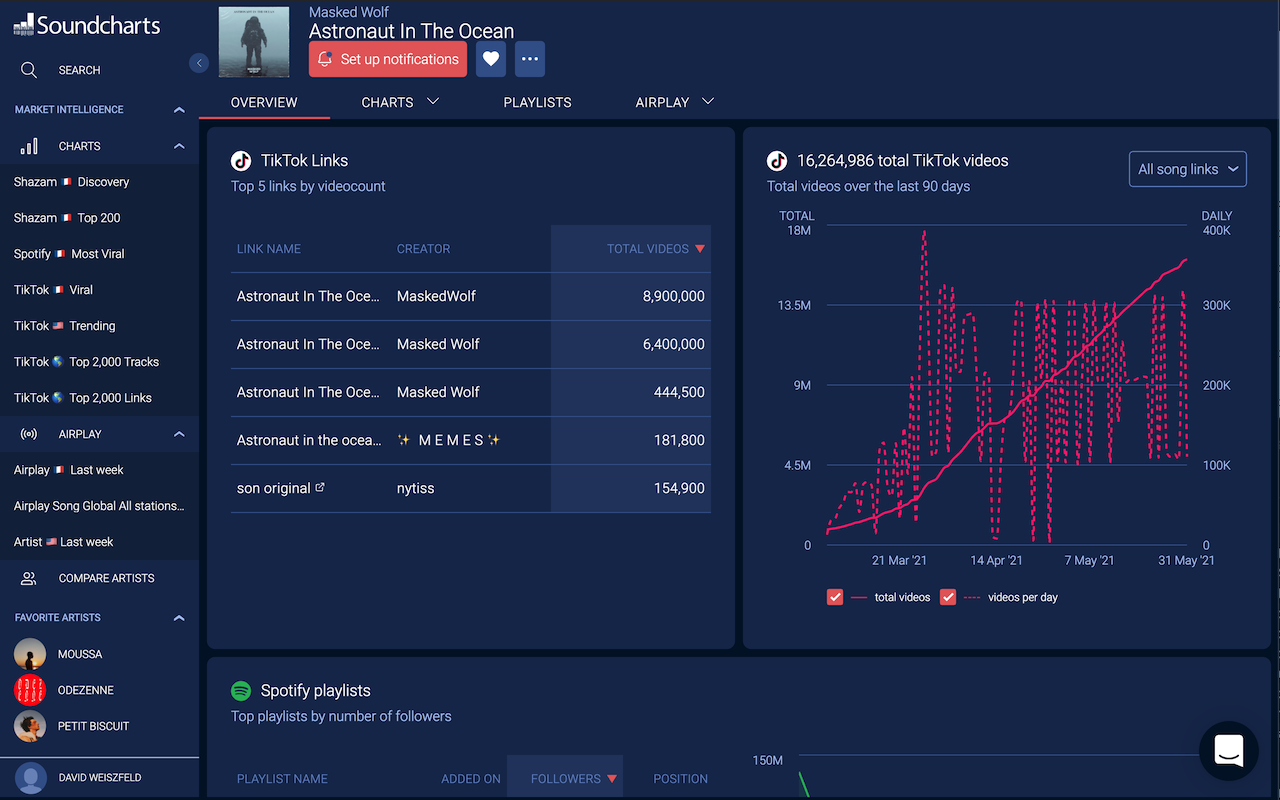Open the PETIT BISCUIT favorite artist
This screenshot has height=800, width=1280.
tap(94, 726)
